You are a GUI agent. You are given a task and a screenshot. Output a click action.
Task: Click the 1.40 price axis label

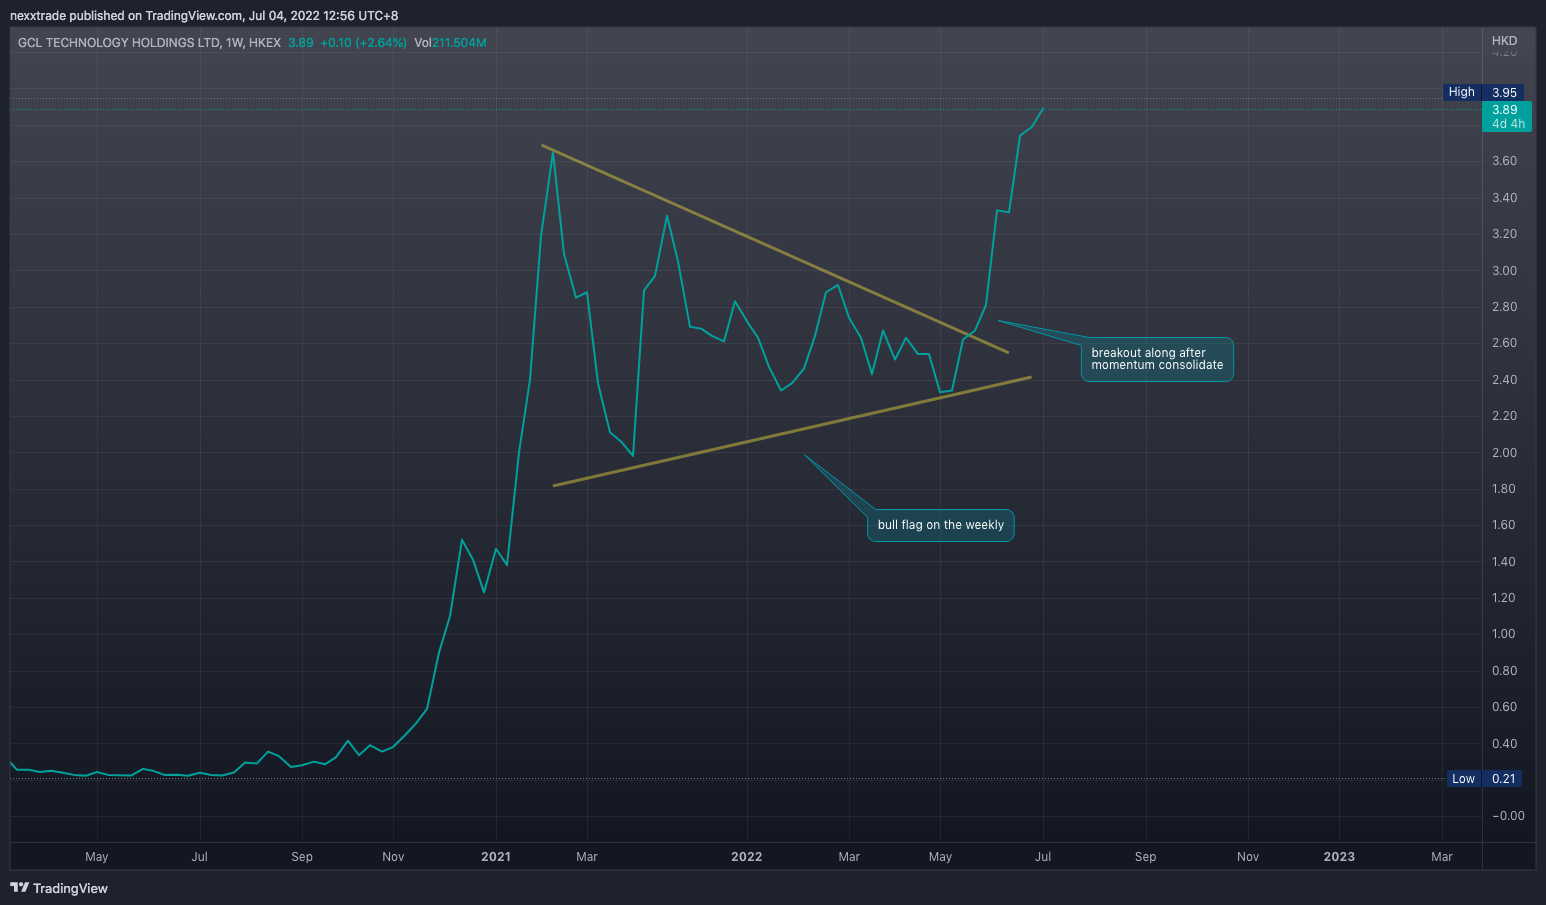(1504, 562)
